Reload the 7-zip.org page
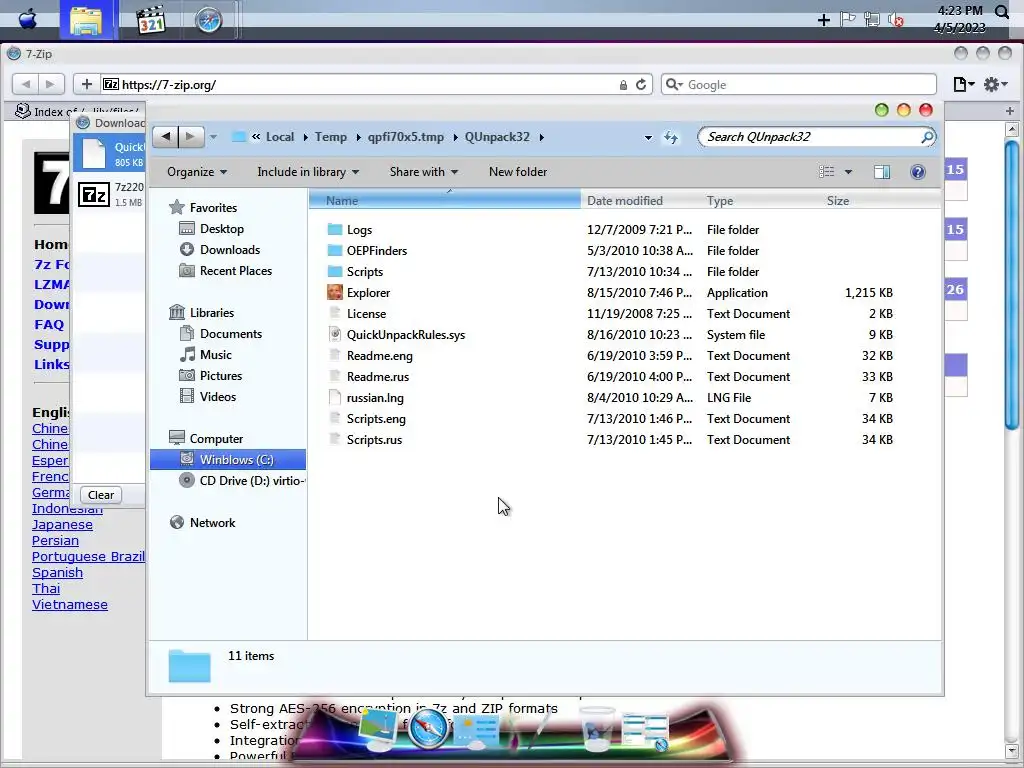This screenshot has width=1024, height=768. click(x=641, y=85)
